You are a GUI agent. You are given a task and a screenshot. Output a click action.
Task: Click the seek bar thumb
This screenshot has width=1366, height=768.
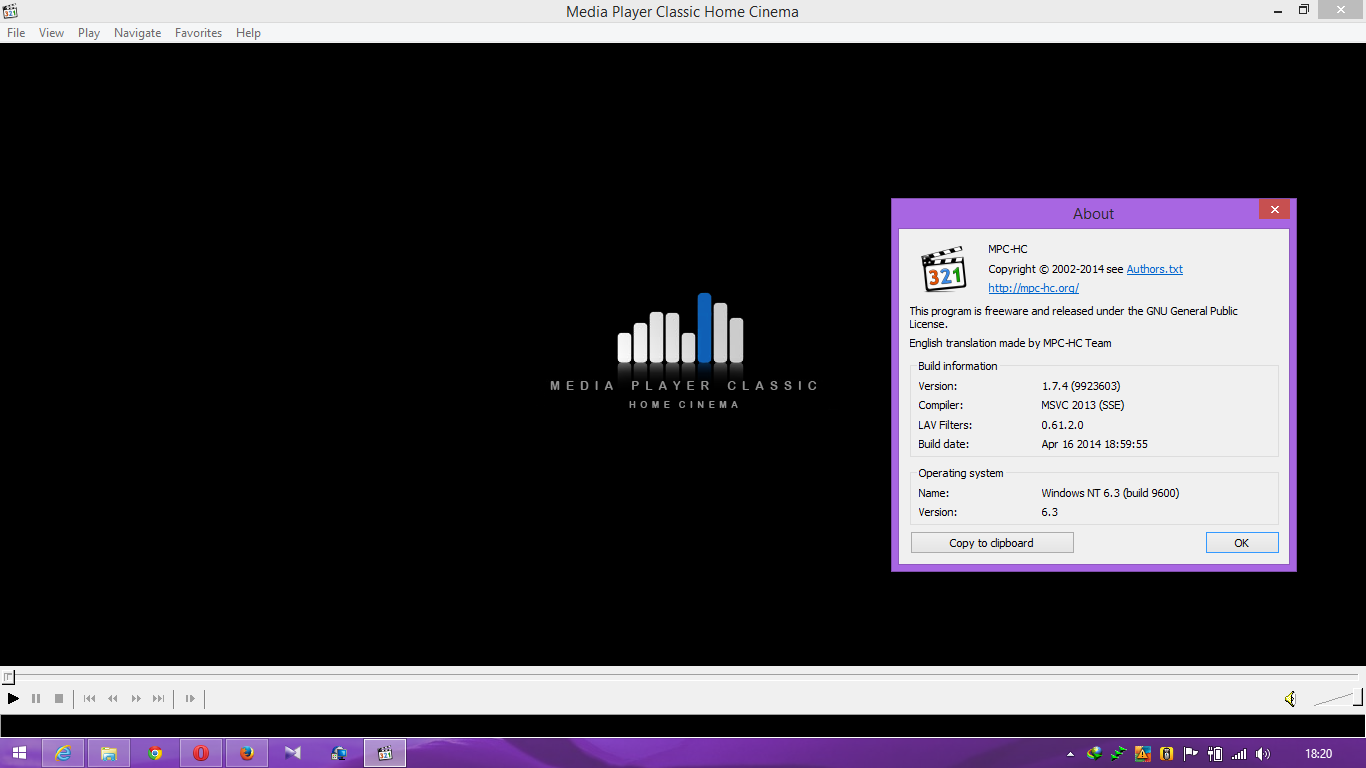click(x=8, y=677)
